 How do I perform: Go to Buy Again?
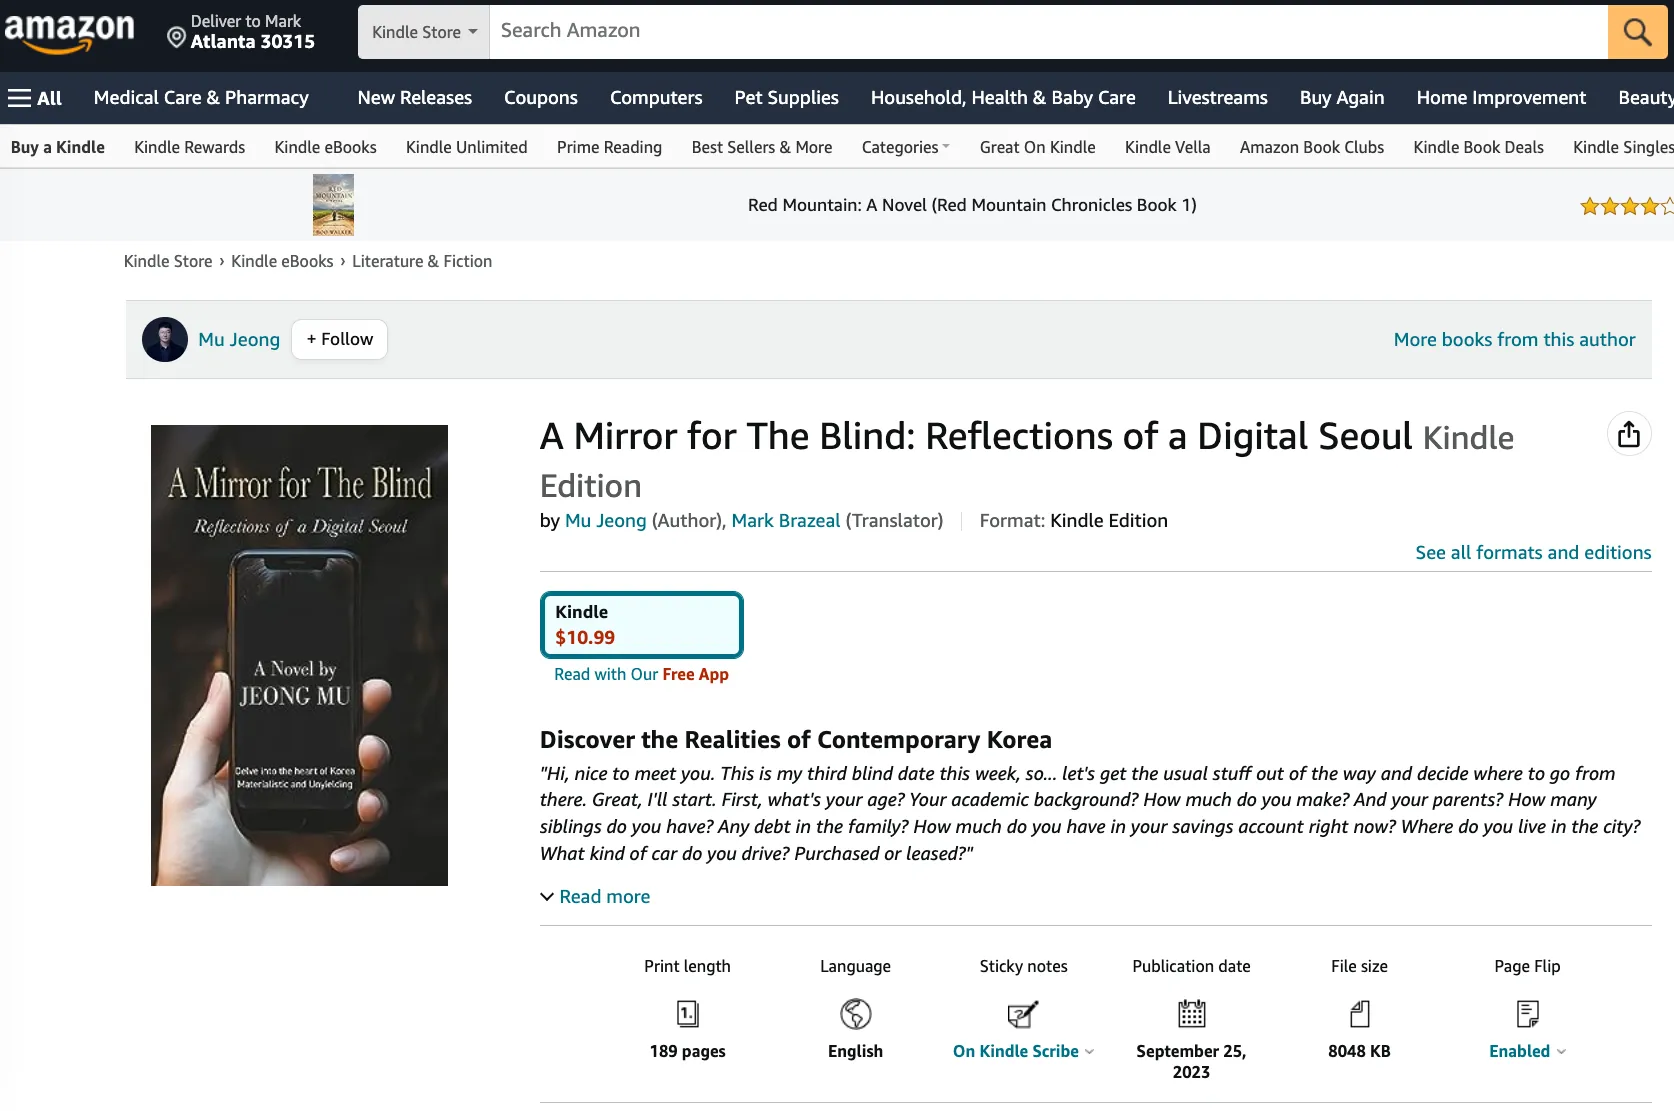click(x=1342, y=98)
